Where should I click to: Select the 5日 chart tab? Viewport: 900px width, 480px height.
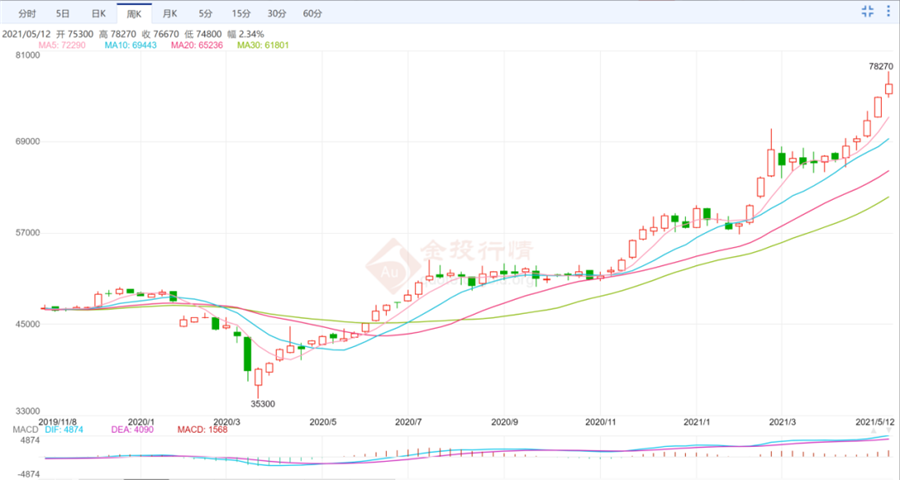[x=63, y=14]
